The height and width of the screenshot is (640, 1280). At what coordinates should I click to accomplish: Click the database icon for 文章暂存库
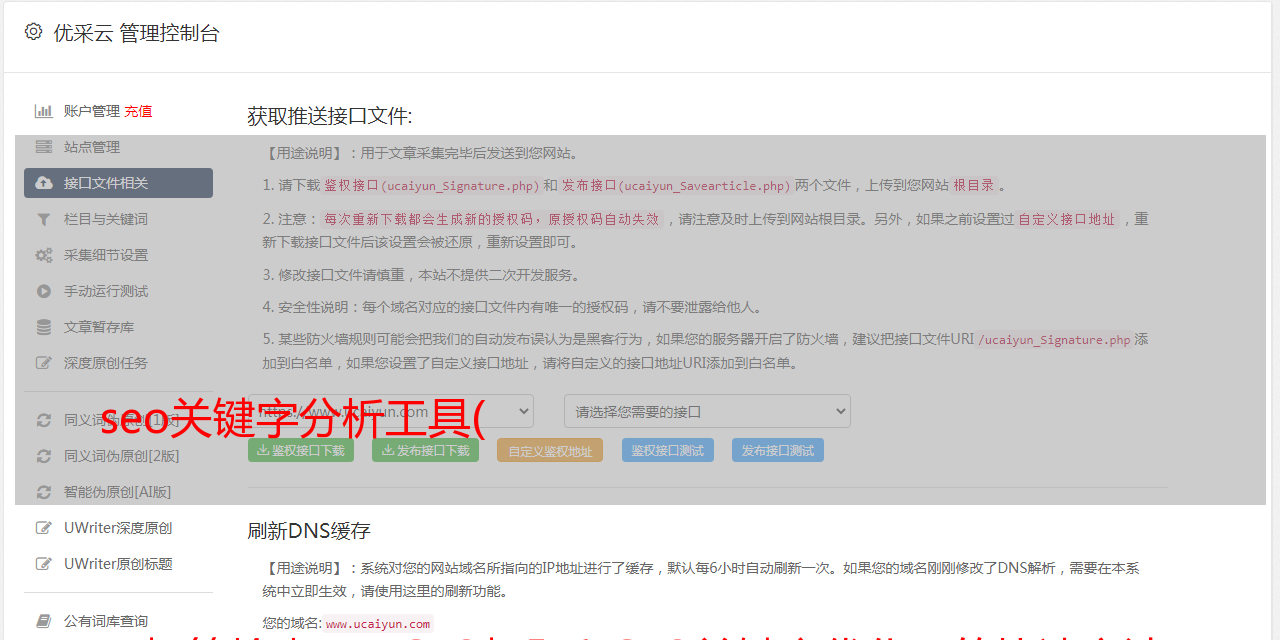(44, 327)
